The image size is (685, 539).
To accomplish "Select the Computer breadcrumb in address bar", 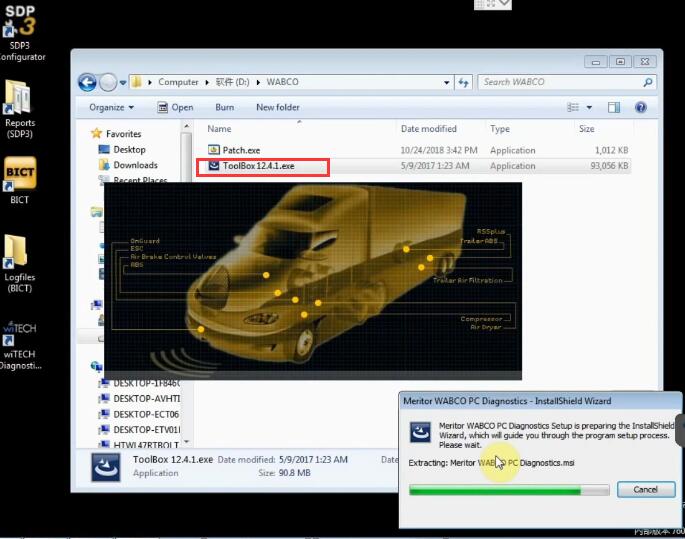I will pyautogui.click(x=178, y=82).
